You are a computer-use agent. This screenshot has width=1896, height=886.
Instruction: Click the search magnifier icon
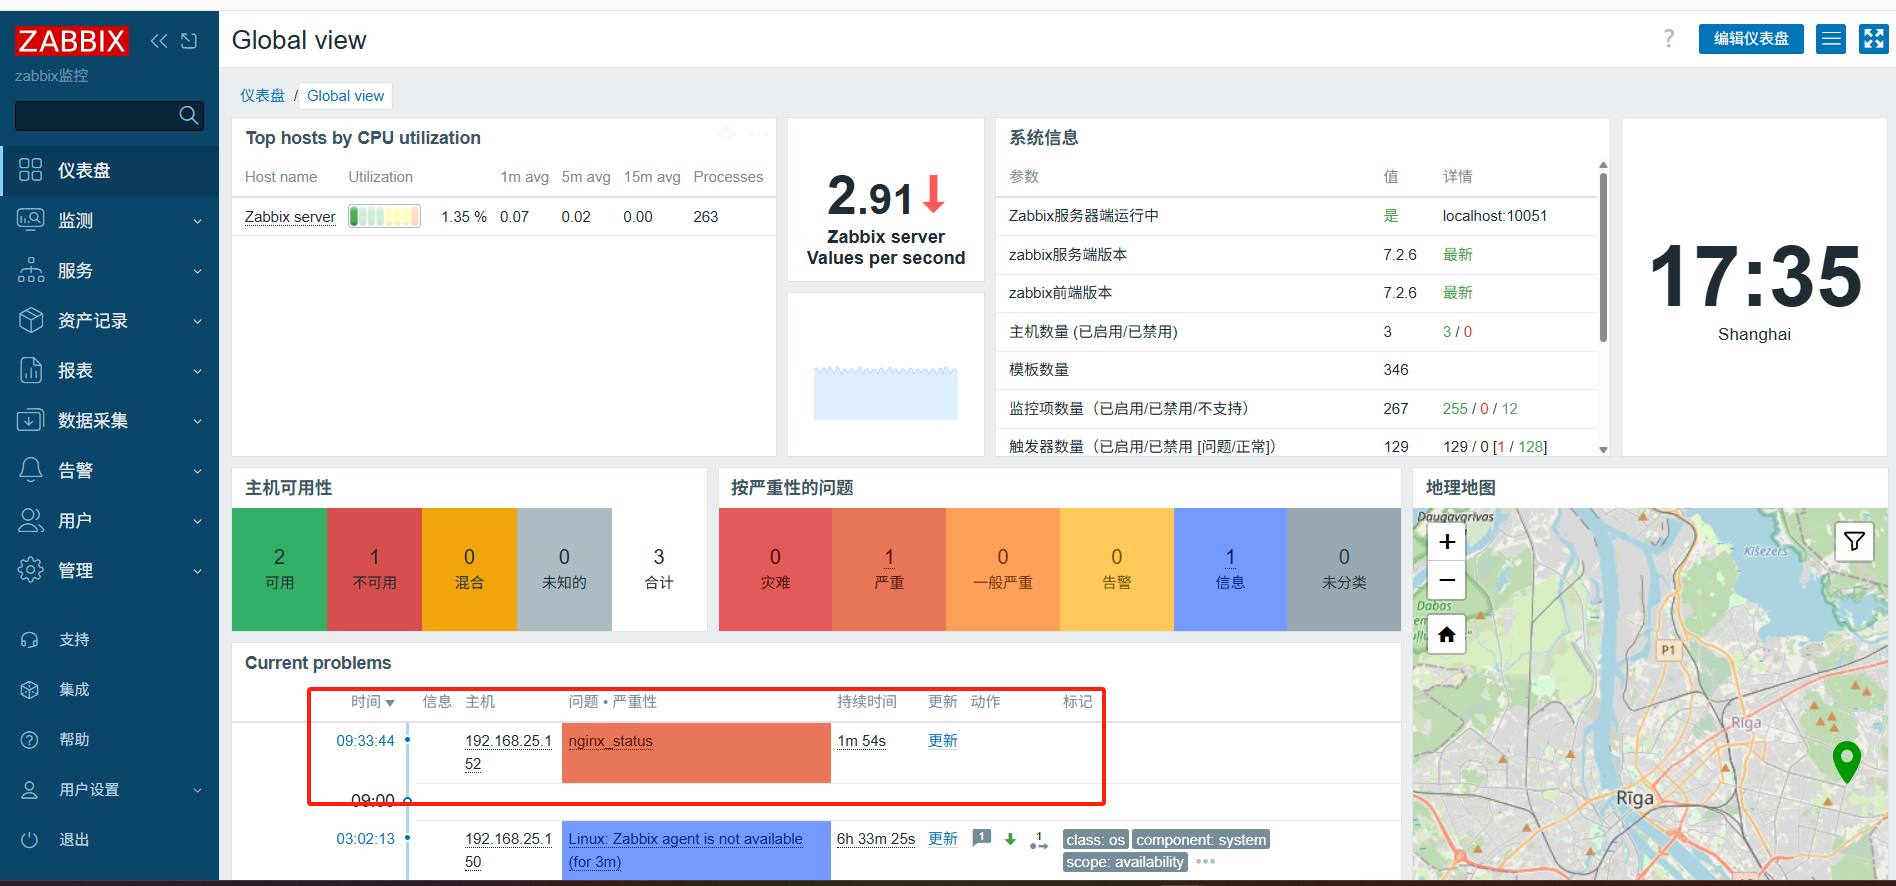[189, 115]
